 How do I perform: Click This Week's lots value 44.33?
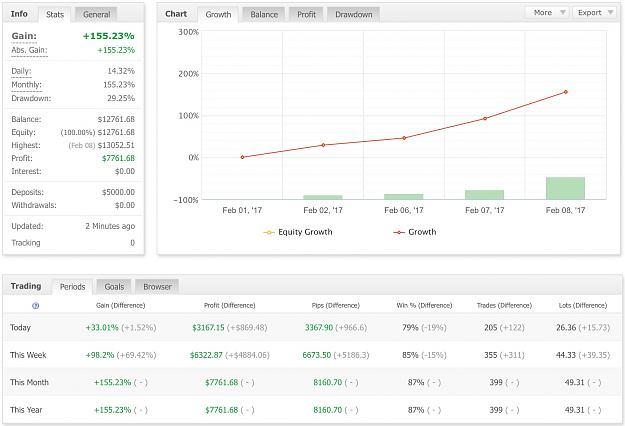point(566,355)
